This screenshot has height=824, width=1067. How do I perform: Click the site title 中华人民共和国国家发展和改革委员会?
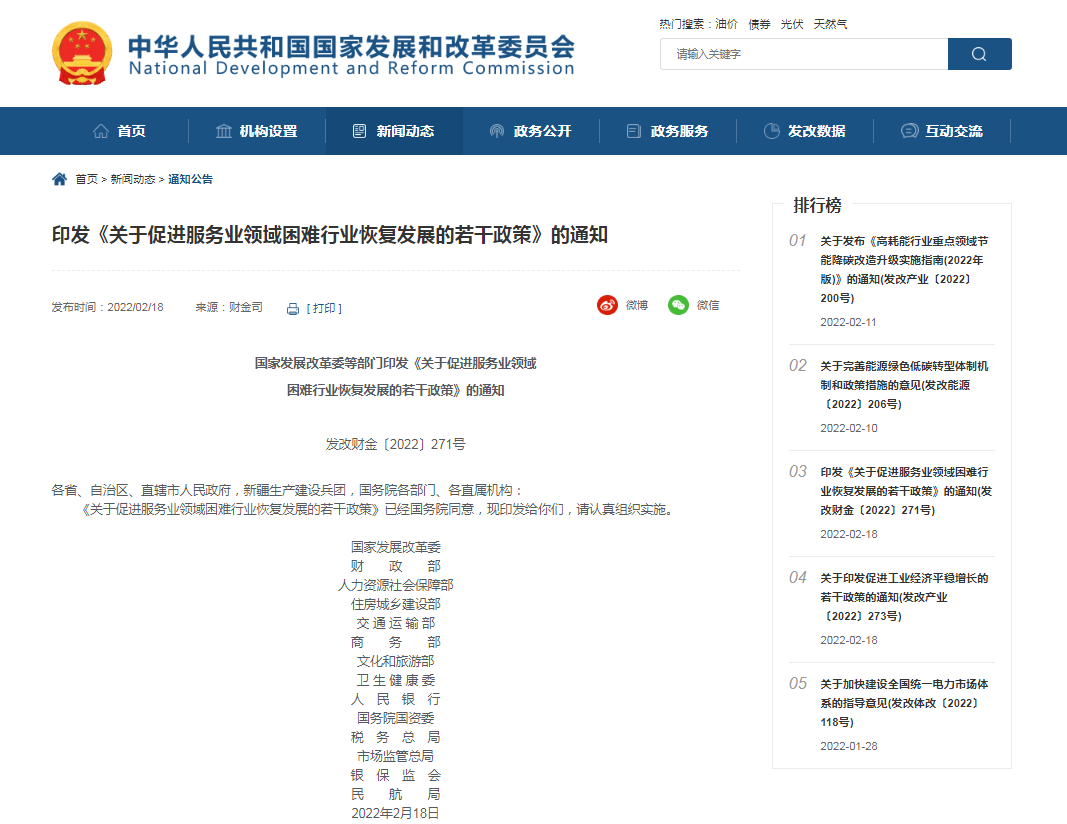point(351,47)
